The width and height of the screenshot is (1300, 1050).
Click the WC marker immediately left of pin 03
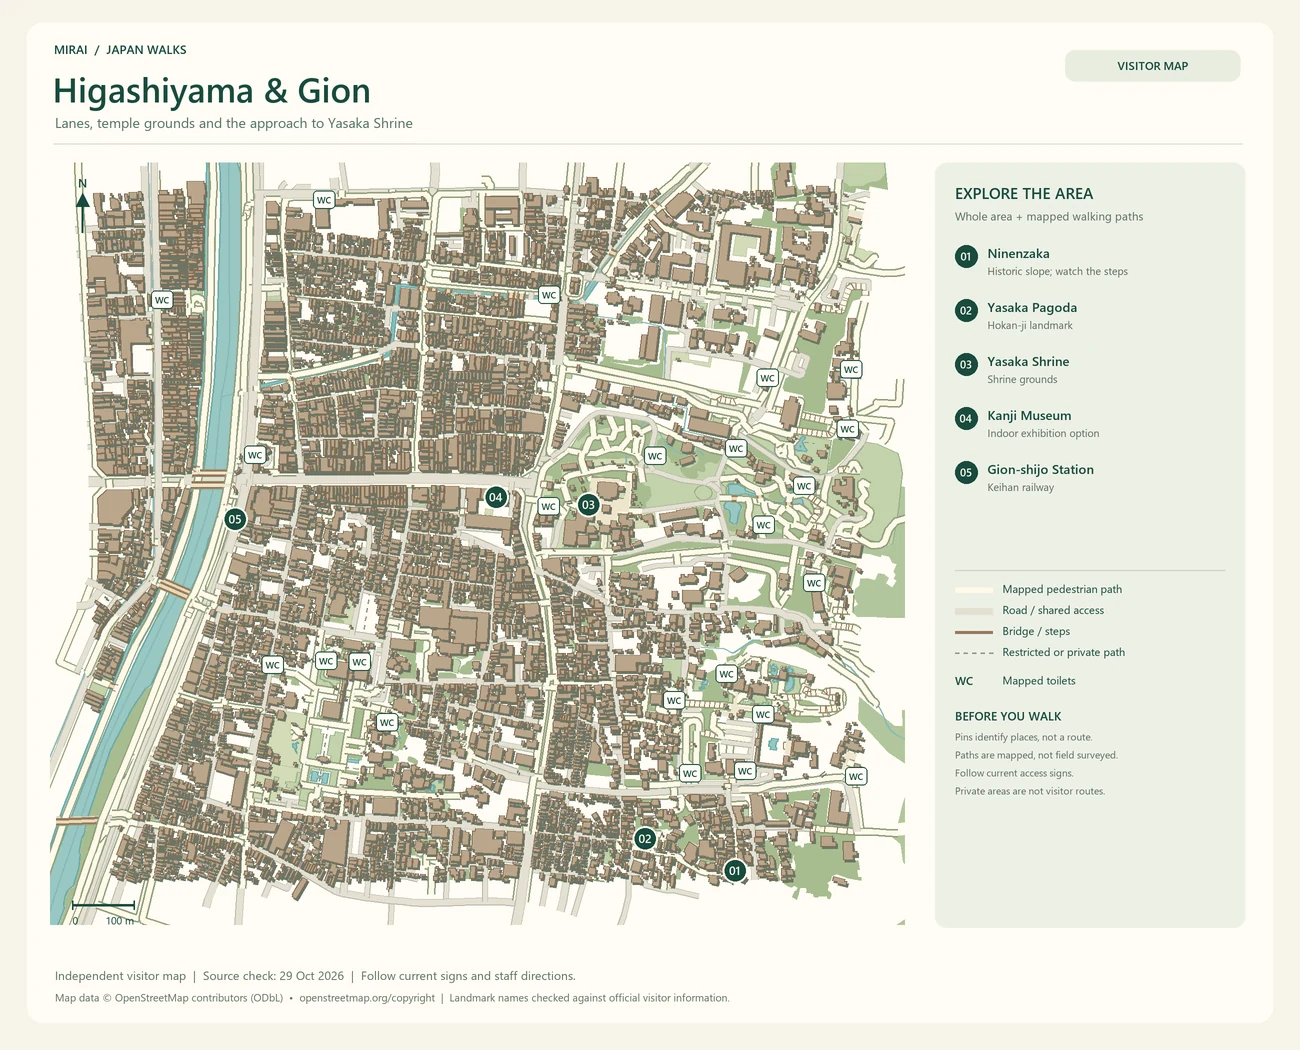tap(549, 506)
